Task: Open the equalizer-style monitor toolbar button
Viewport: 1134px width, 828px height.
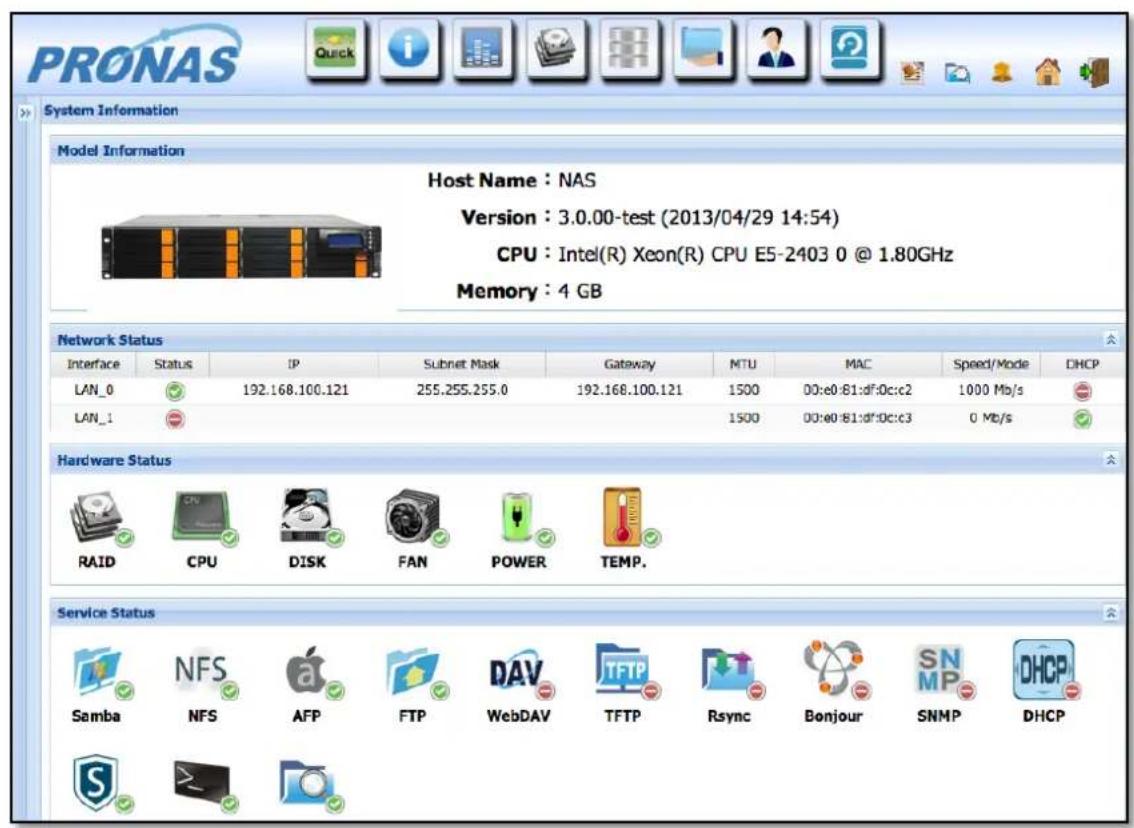Action: pyautogui.click(x=482, y=48)
